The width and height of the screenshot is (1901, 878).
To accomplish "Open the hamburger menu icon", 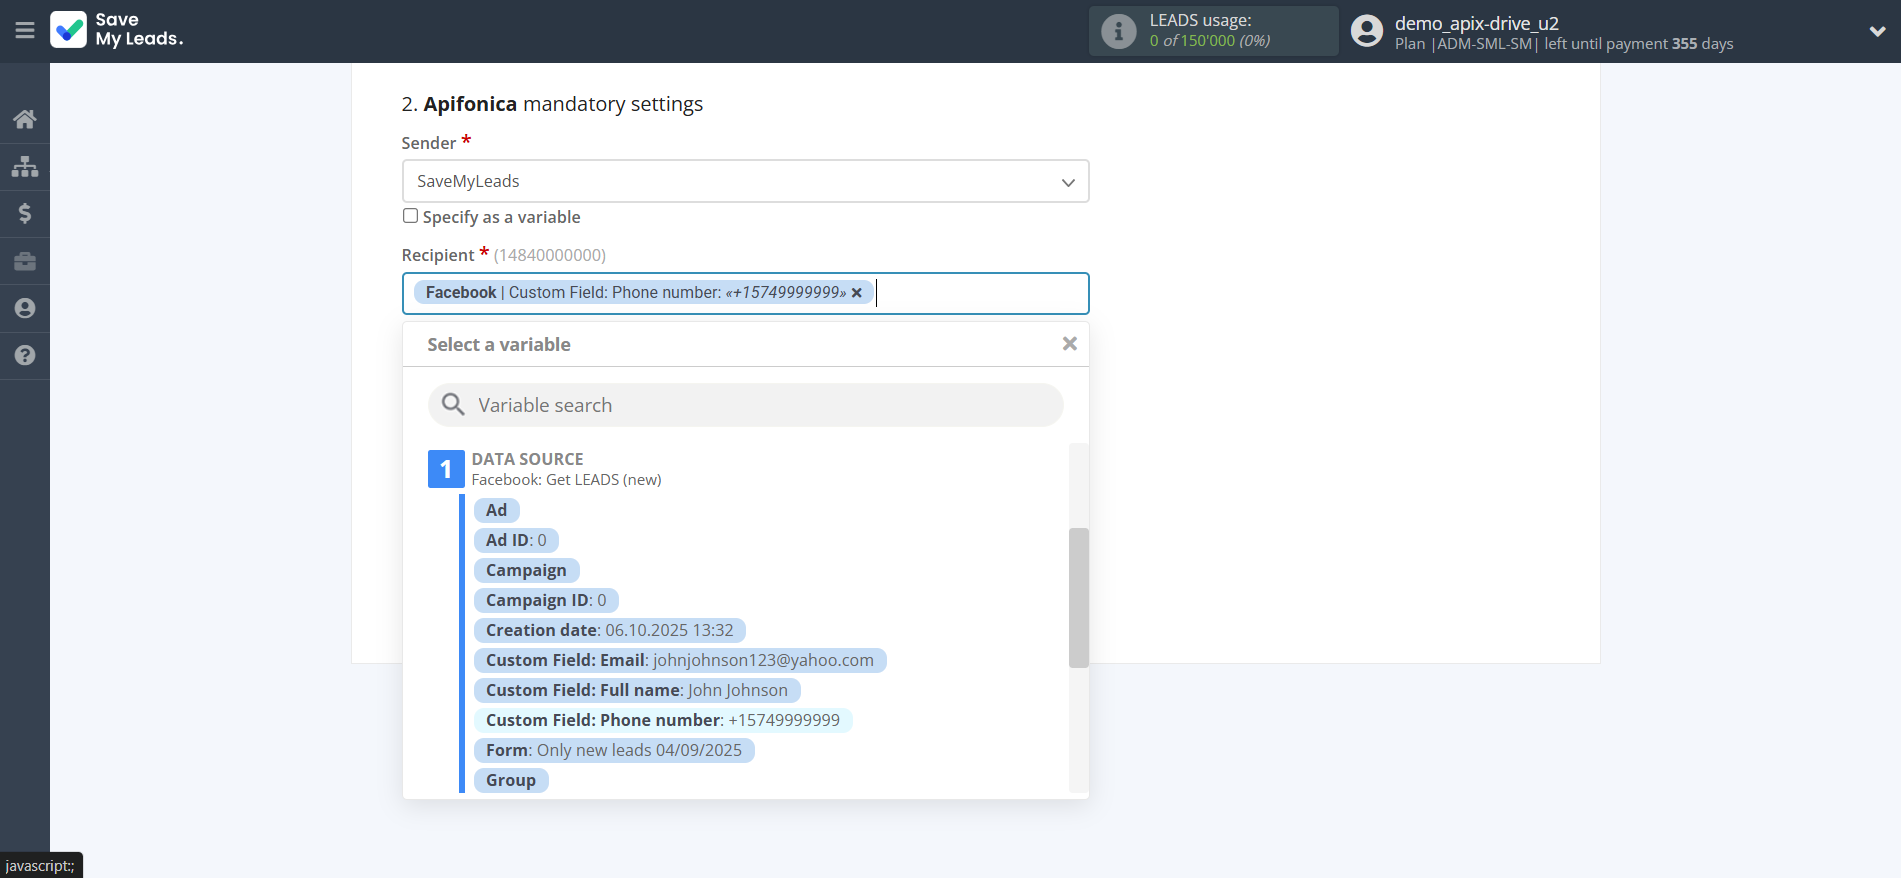I will [25, 31].
